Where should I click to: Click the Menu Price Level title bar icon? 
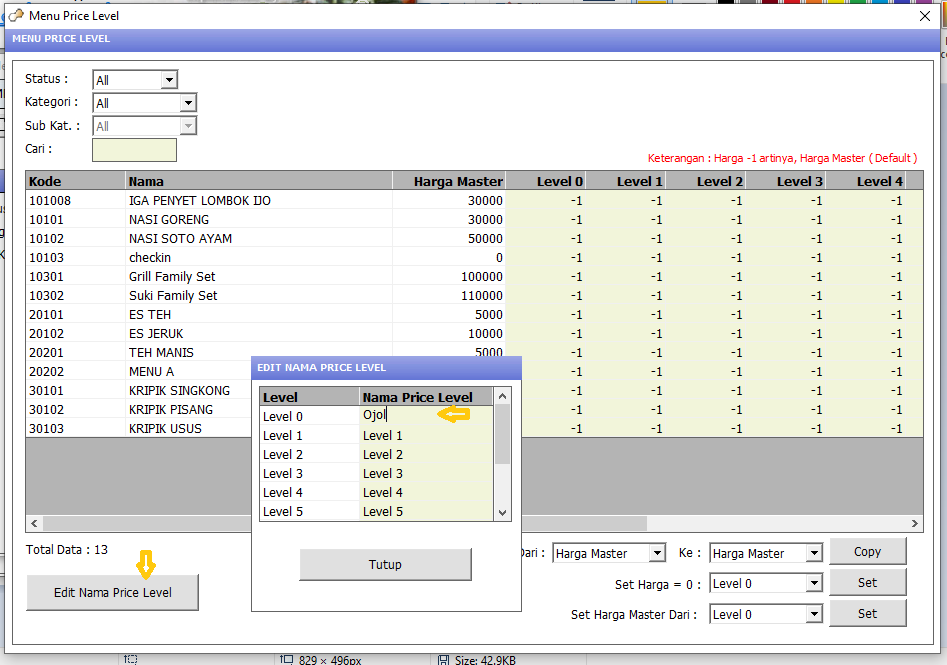coord(16,15)
